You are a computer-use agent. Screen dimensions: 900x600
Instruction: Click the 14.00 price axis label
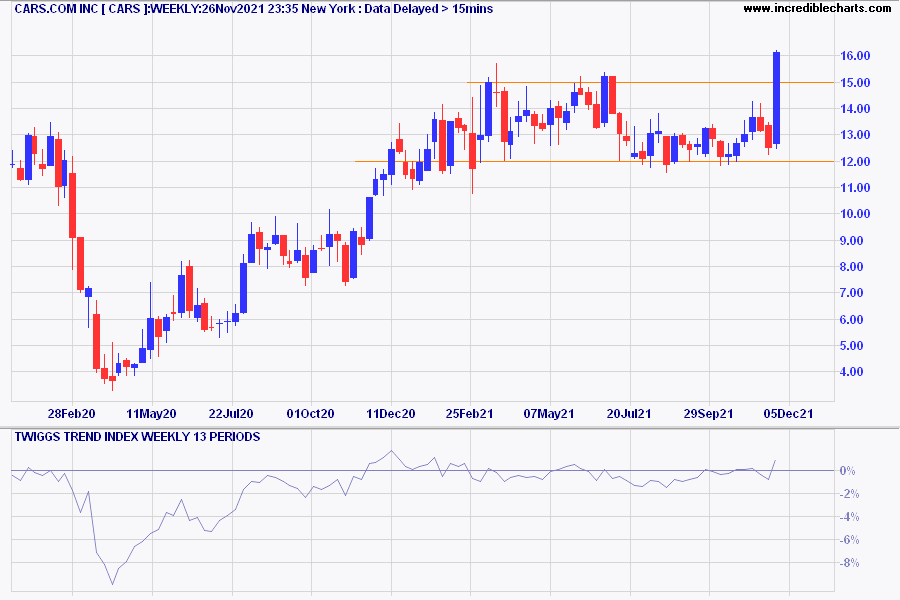pos(855,109)
